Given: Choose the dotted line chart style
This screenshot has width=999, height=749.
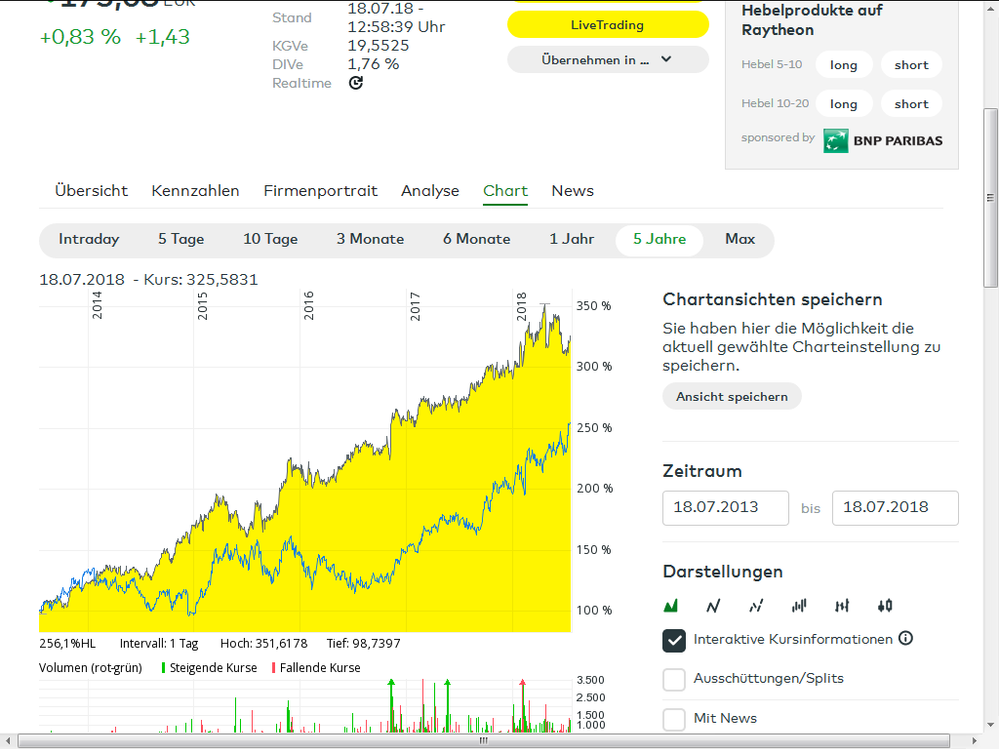Looking at the screenshot, I should [756, 605].
